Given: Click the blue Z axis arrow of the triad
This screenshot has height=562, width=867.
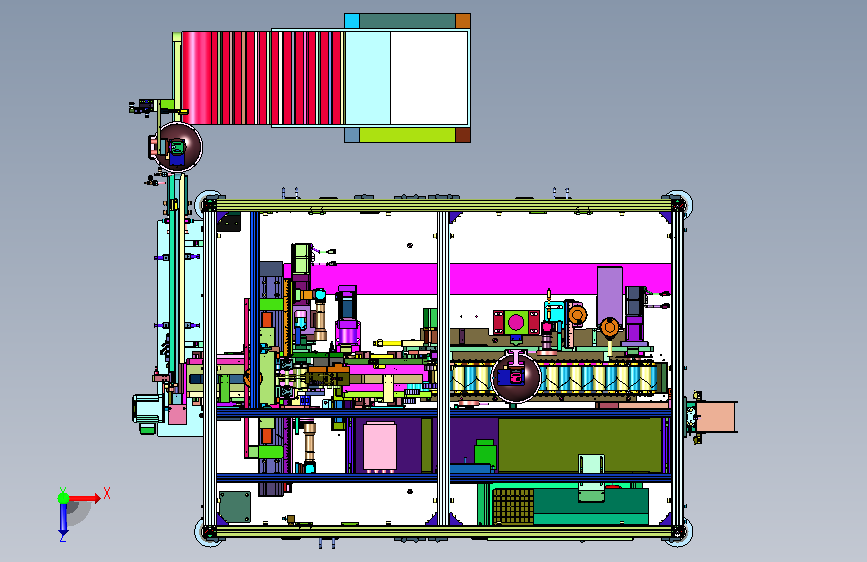Looking at the screenshot, I should [x=63, y=519].
